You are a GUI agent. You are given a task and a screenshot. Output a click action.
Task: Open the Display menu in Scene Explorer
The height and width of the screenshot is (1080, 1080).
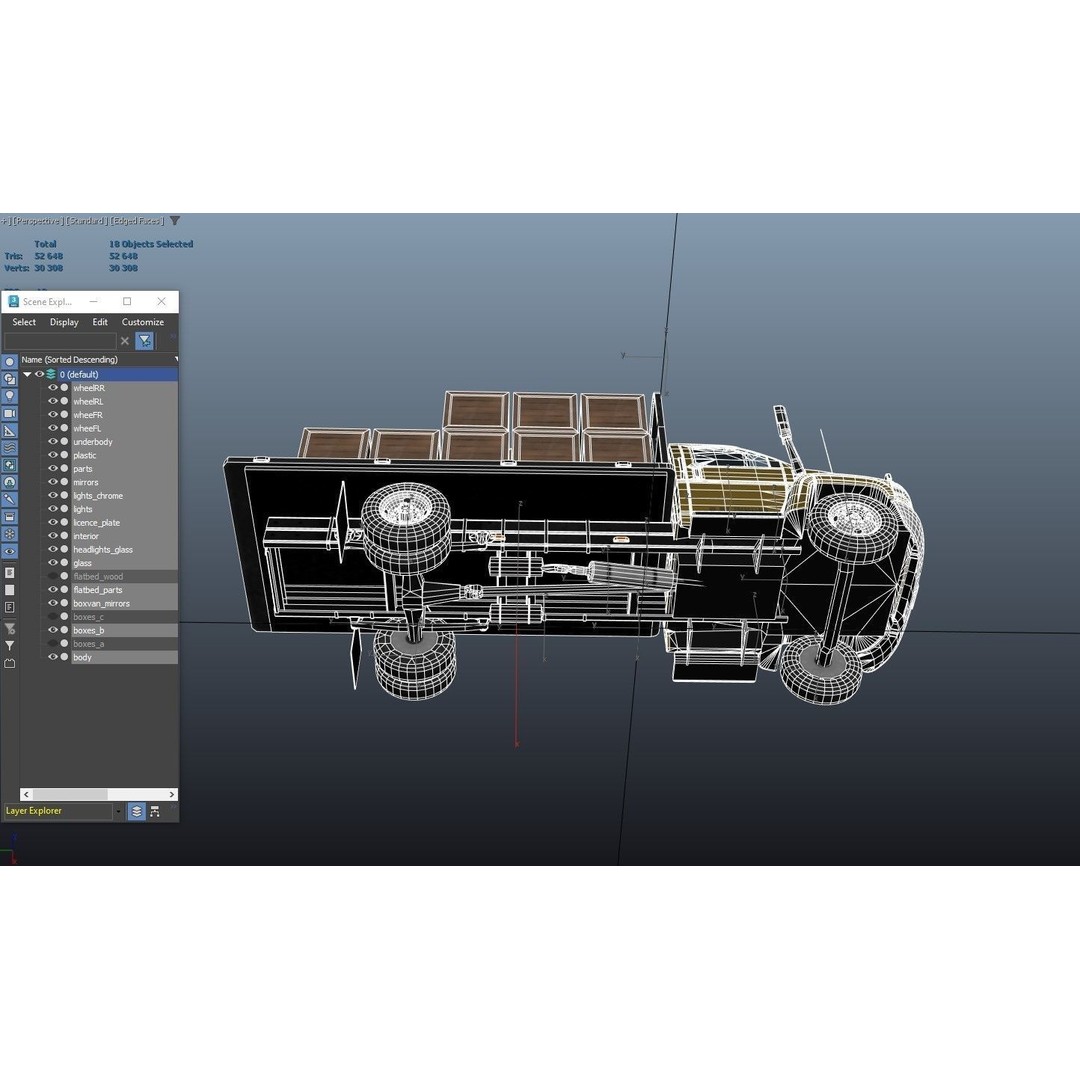(x=64, y=322)
